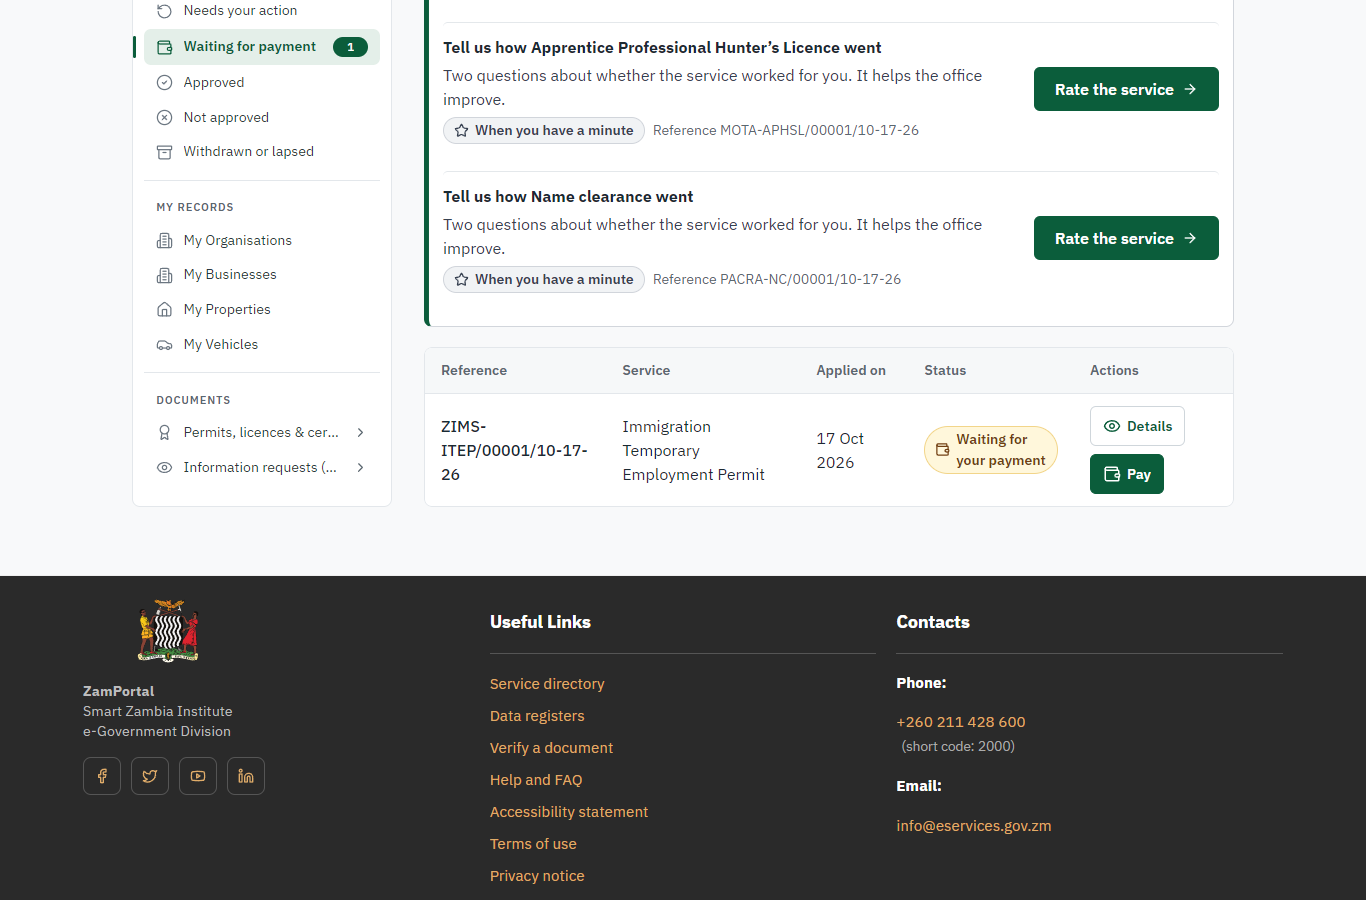Viewport: 1366px width, 900px height.
Task: View Details of Immigration Temporary Employment Permit
Action: click(x=1137, y=426)
